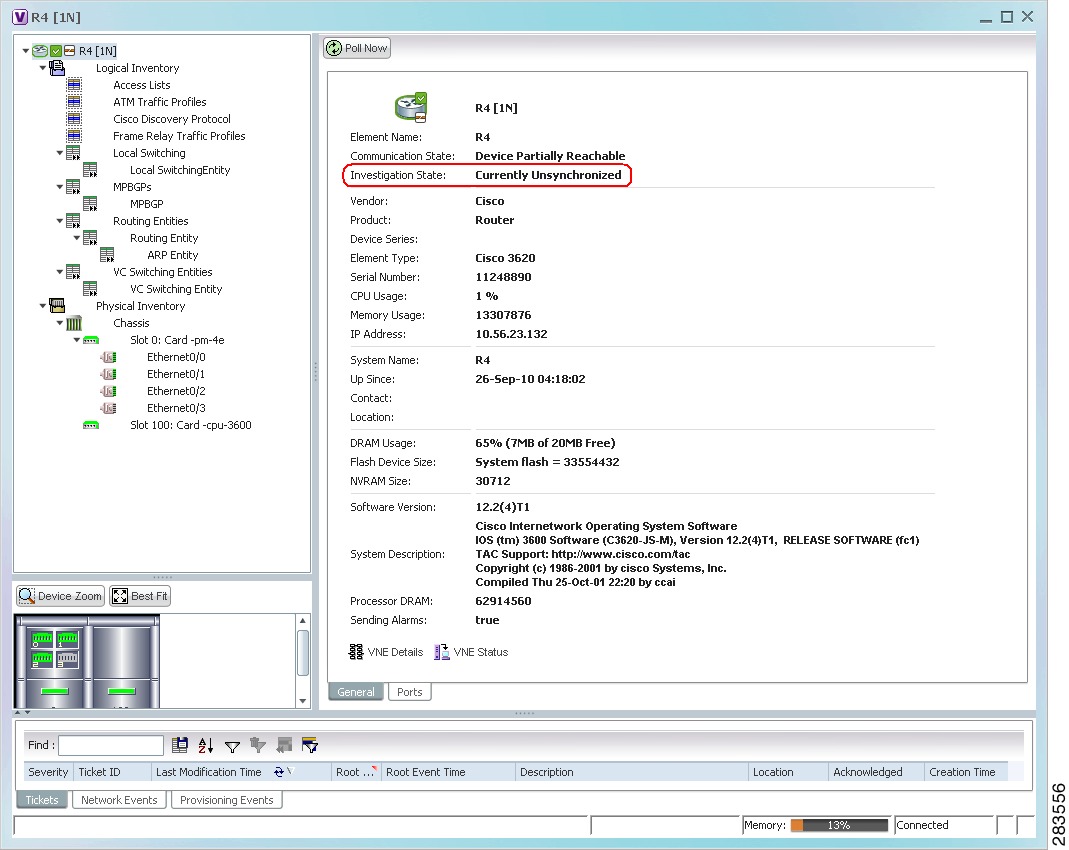1069x850 pixels.
Task: Click the Cisco Discovery Protocol table icon
Action: pos(74,119)
